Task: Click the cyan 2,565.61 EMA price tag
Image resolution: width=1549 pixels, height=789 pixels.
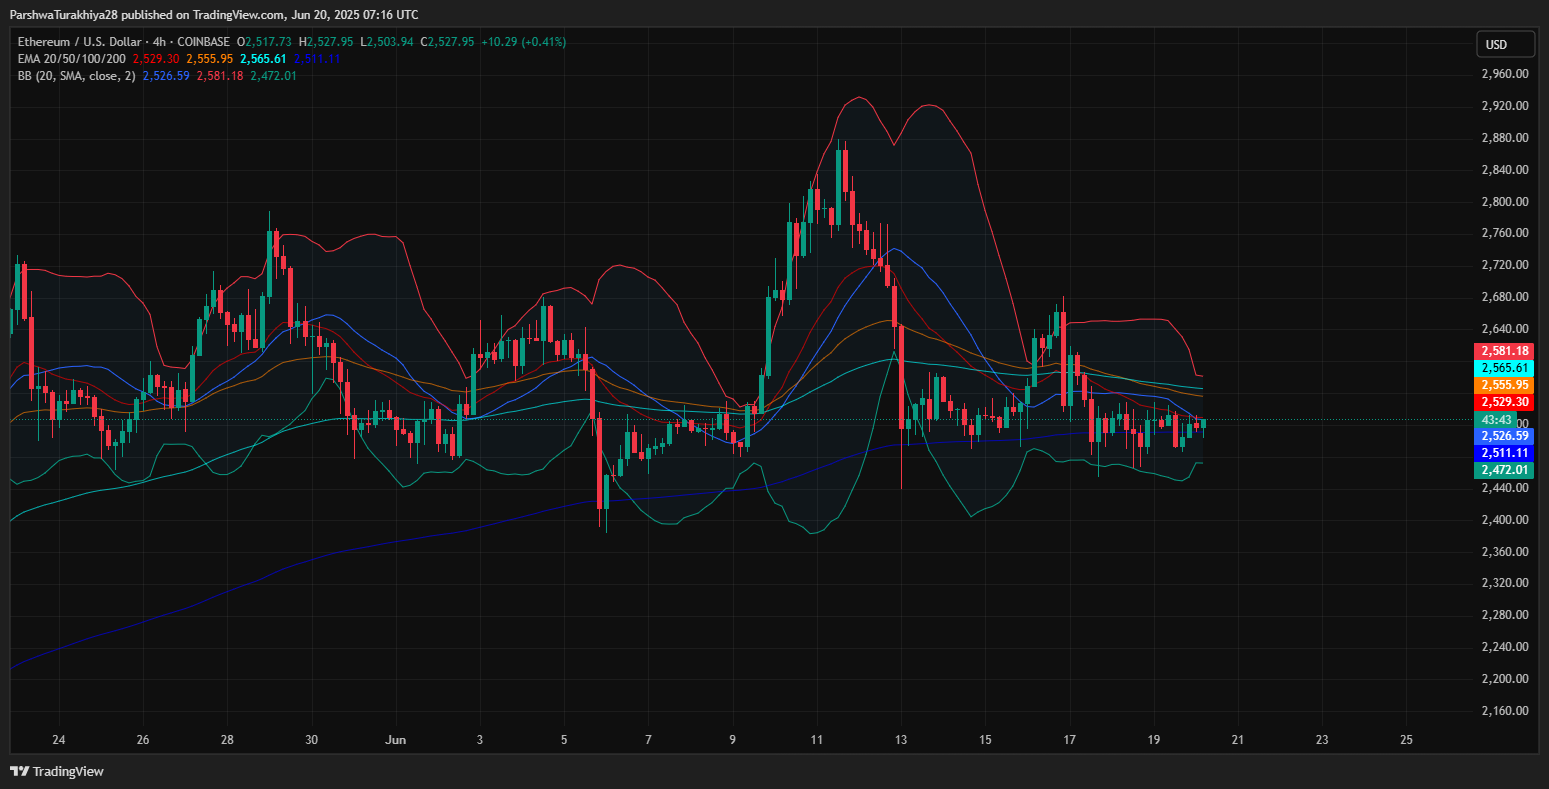Action: pos(1504,368)
